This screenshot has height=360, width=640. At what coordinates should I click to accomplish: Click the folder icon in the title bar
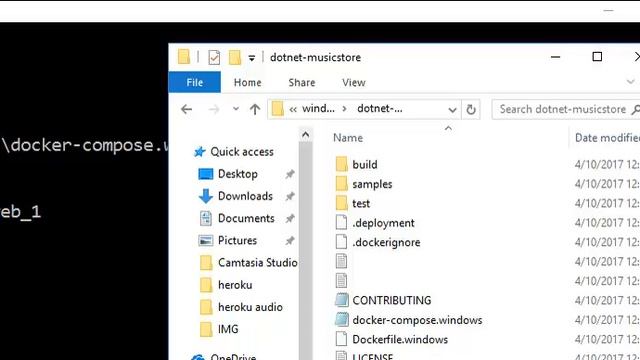pyautogui.click(x=184, y=57)
